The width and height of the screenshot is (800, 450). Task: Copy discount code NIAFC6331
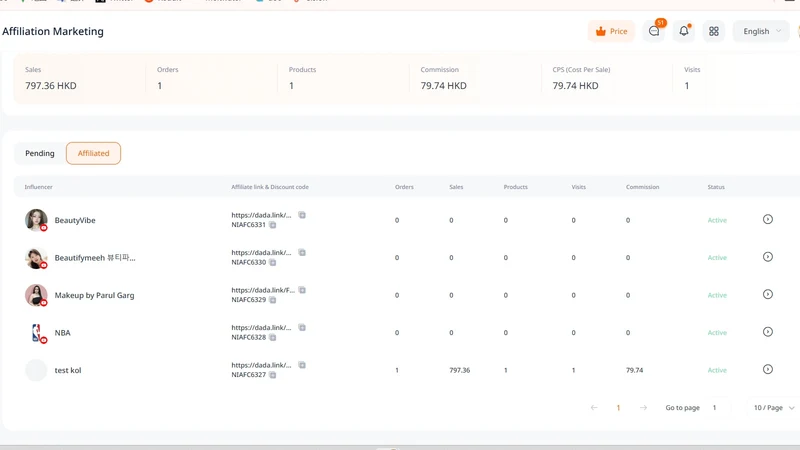click(x=272, y=224)
